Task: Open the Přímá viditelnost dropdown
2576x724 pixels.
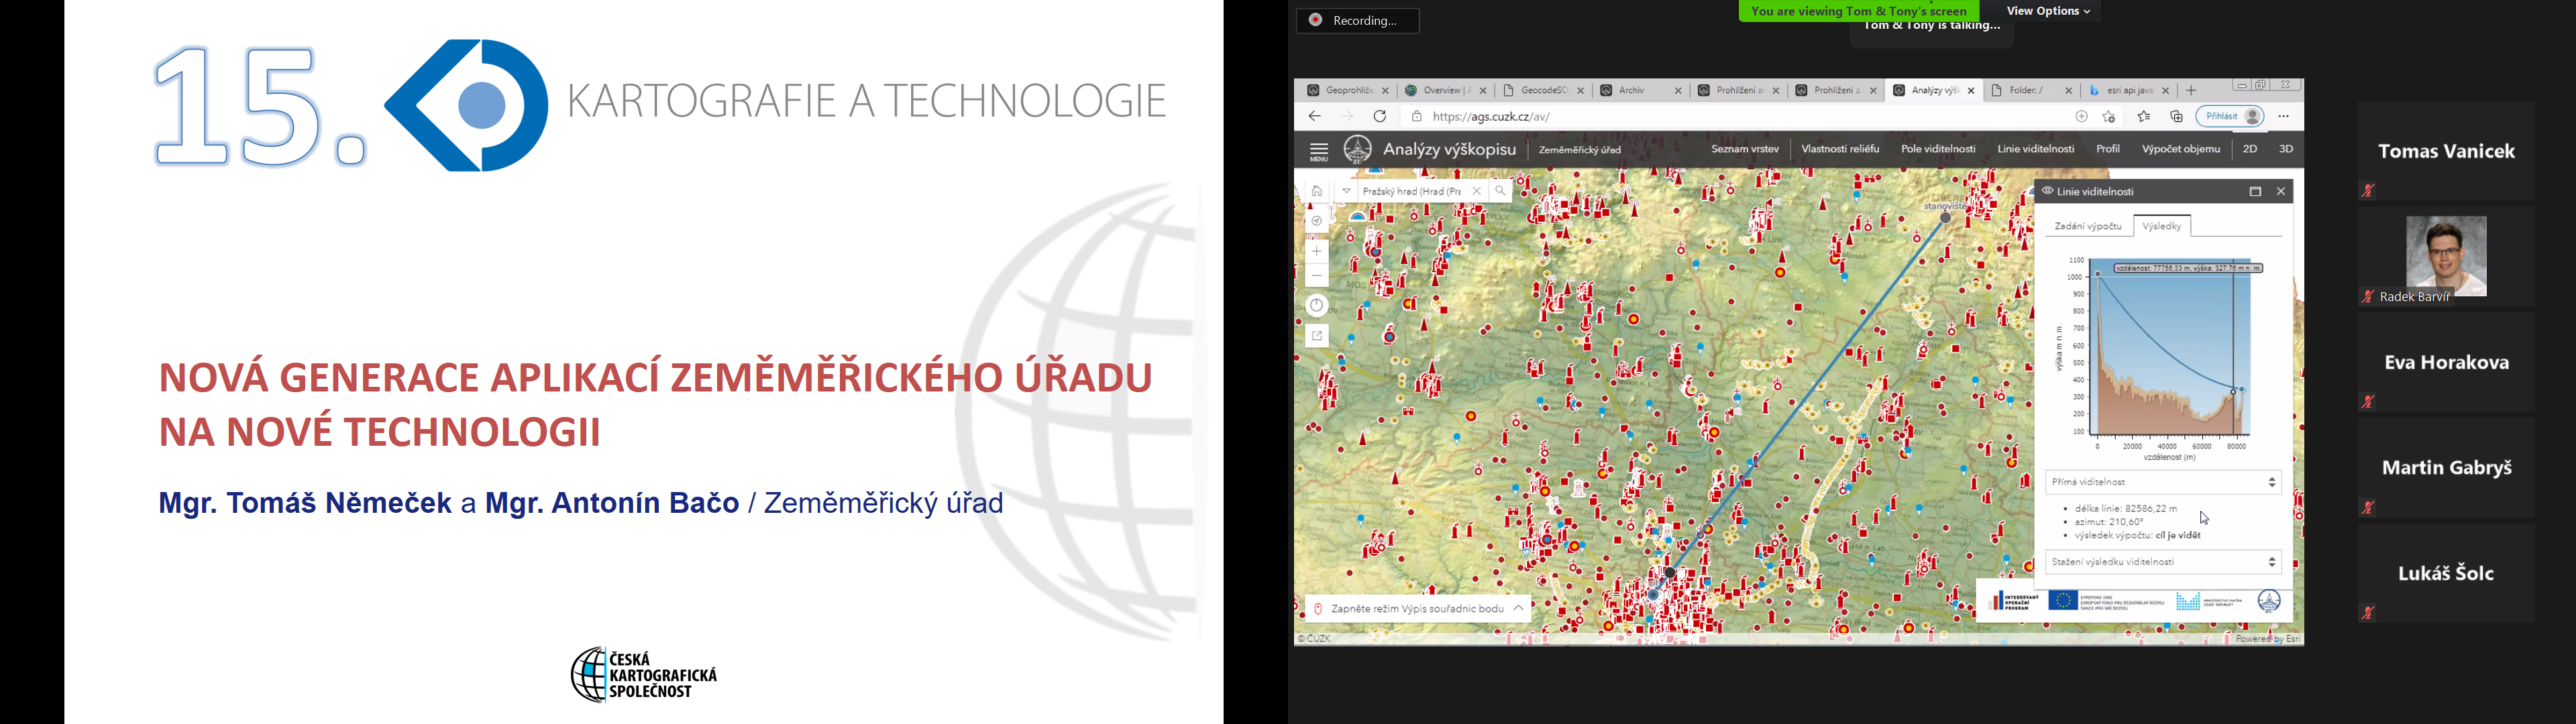Action: (x=2163, y=482)
